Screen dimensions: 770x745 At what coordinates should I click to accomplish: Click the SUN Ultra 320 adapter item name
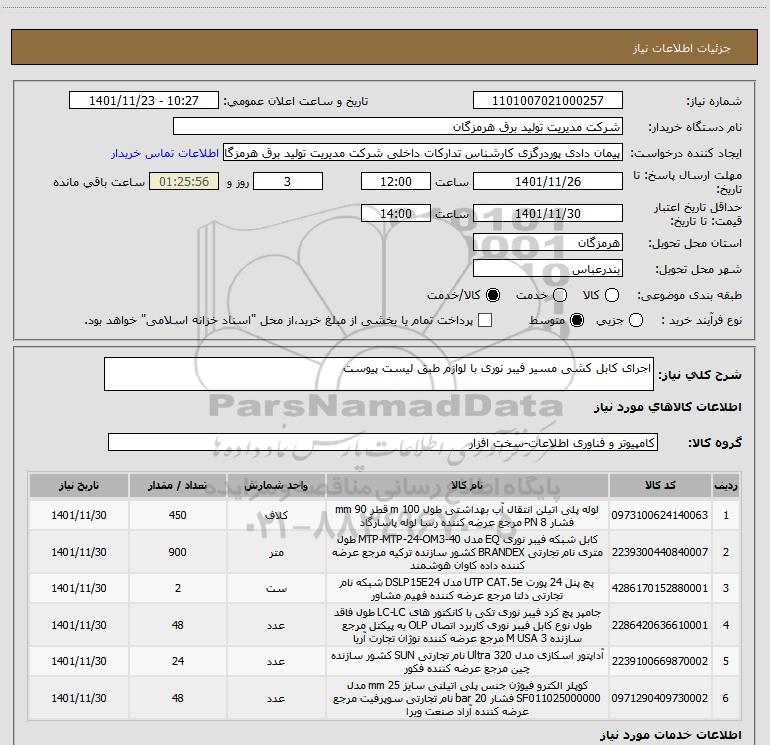[x=467, y=662]
